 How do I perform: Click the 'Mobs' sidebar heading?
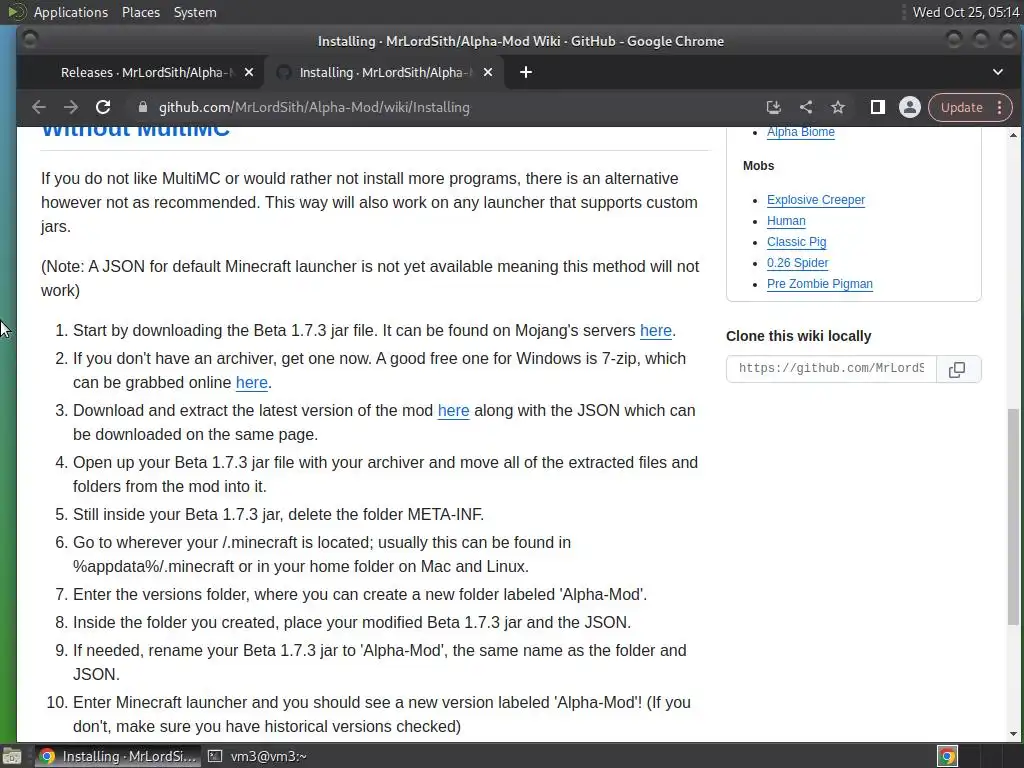coord(758,166)
